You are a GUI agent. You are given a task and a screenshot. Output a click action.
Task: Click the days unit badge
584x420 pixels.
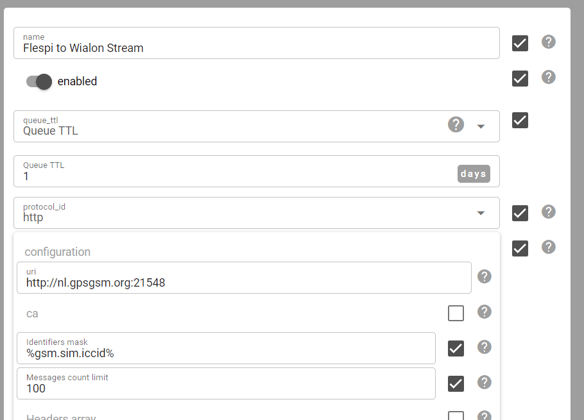pyautogui.click(x=474, y=174)
